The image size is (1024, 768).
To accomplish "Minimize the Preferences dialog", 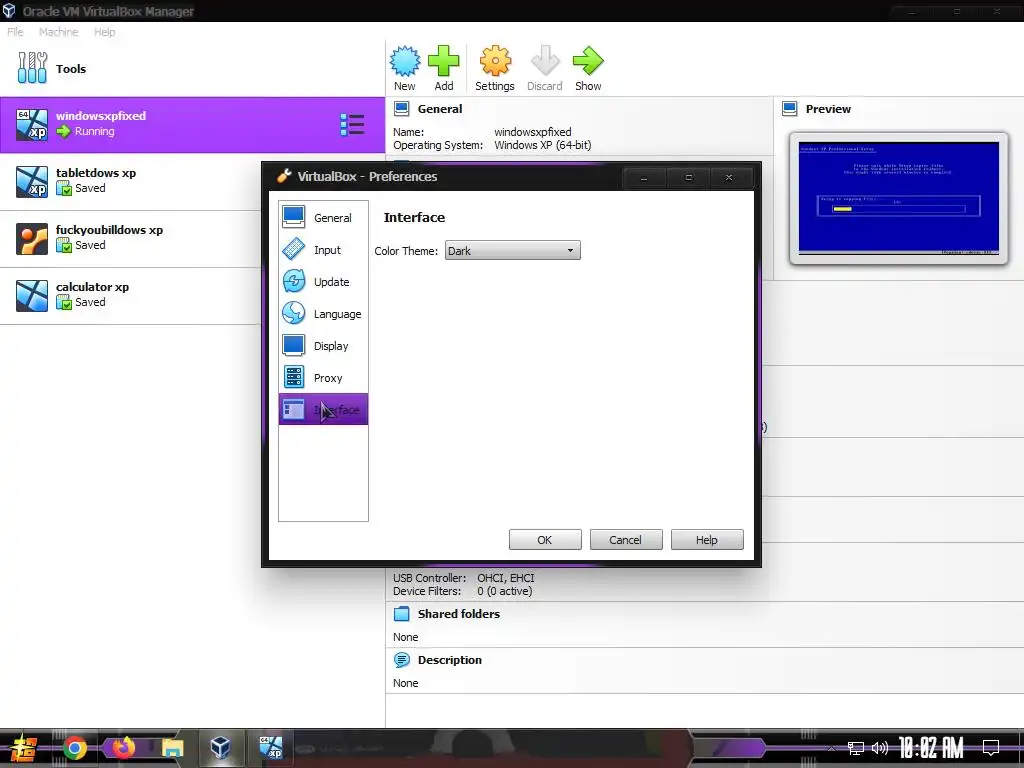I will click(644, 178).
